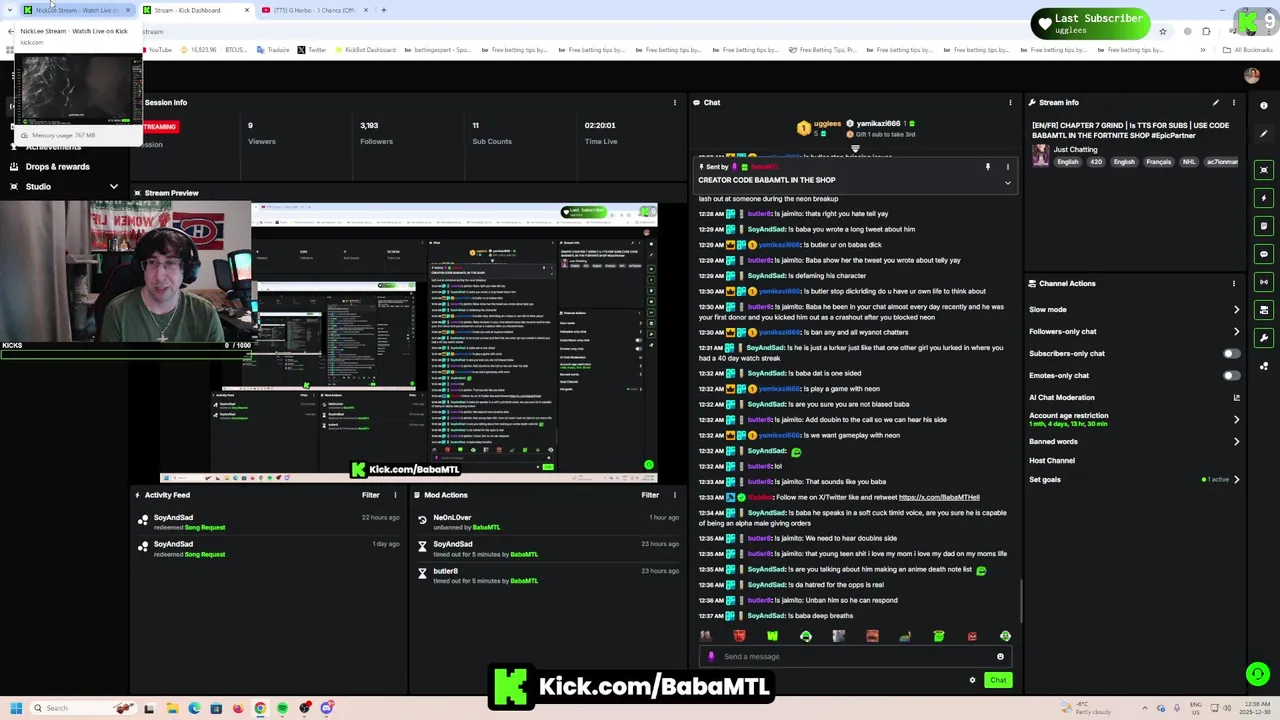This screenshot has height=720, width=1280.
Task: Open Activity Feed Filter
Action: (371, 495)
